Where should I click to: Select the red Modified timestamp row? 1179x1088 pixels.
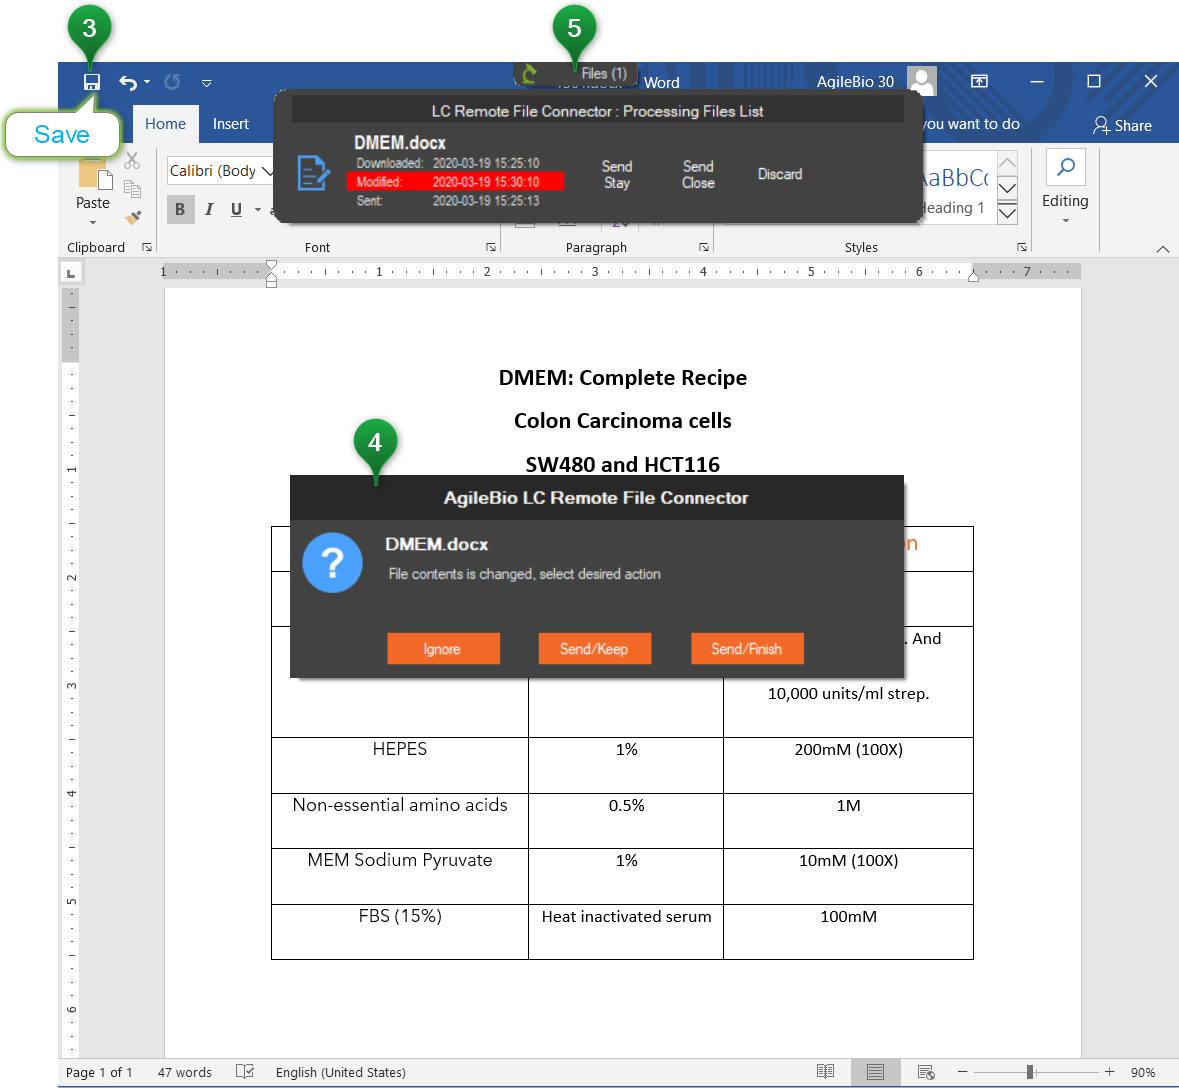pos(455,181)
